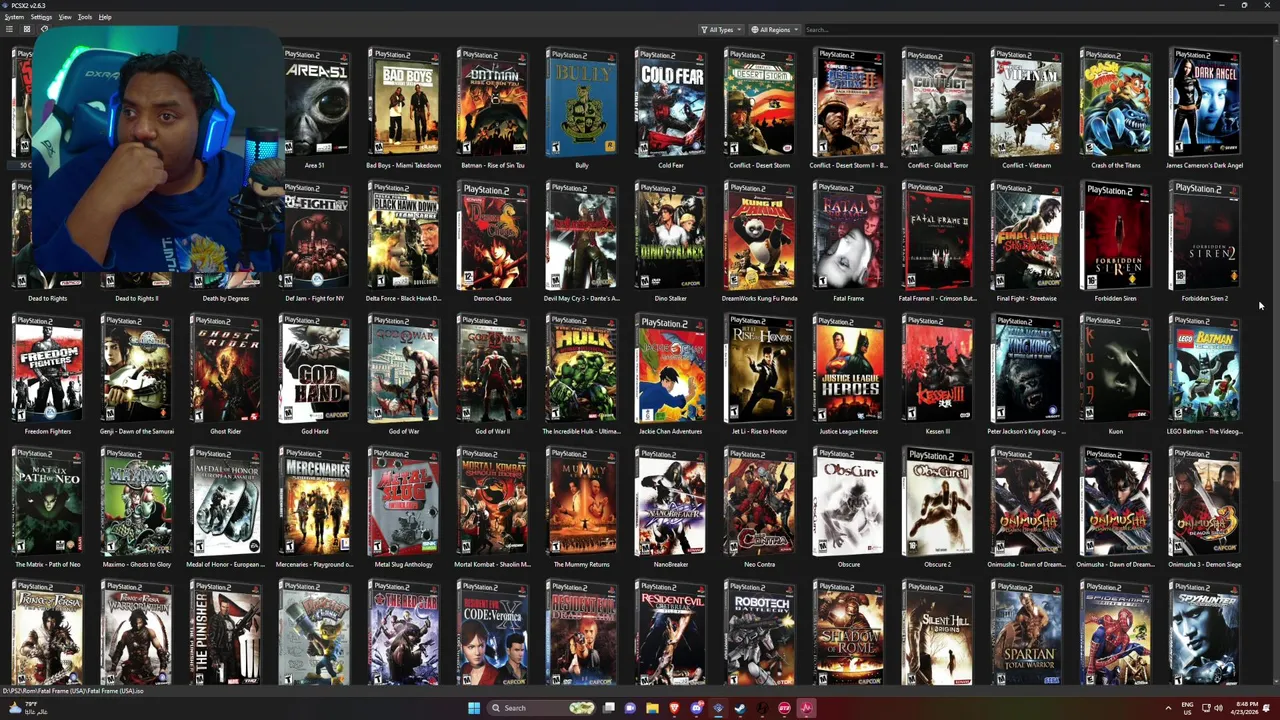Select the Demon Chaos game cover
This screenshot has height=720, width=1280.
tap(493, 236)
